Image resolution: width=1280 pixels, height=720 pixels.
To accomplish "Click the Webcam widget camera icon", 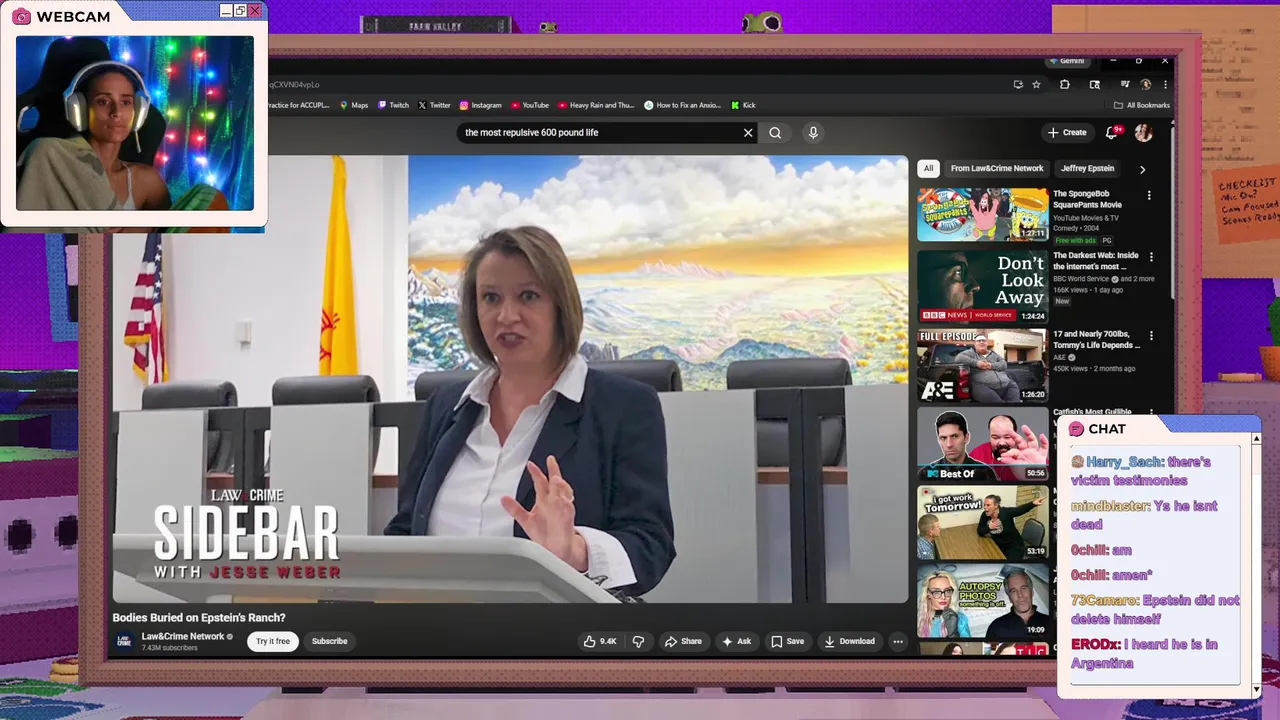I will 21,16.
